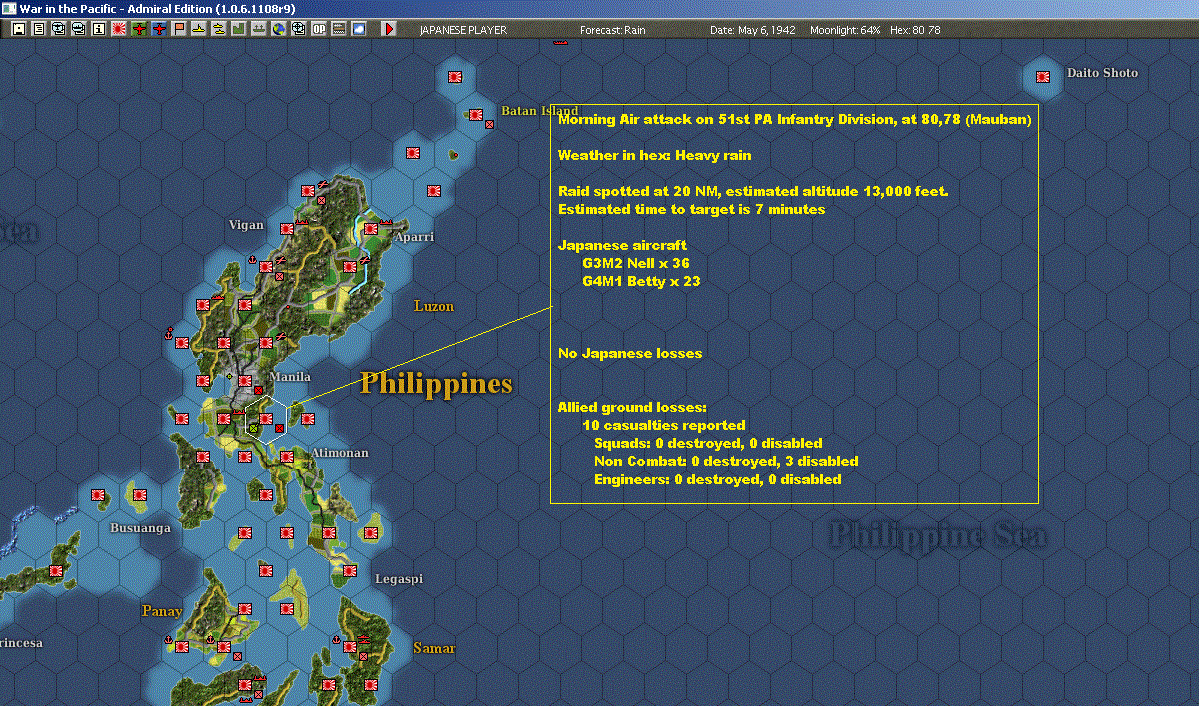Click the railway tracks toolbar icon

coord(339,29)
